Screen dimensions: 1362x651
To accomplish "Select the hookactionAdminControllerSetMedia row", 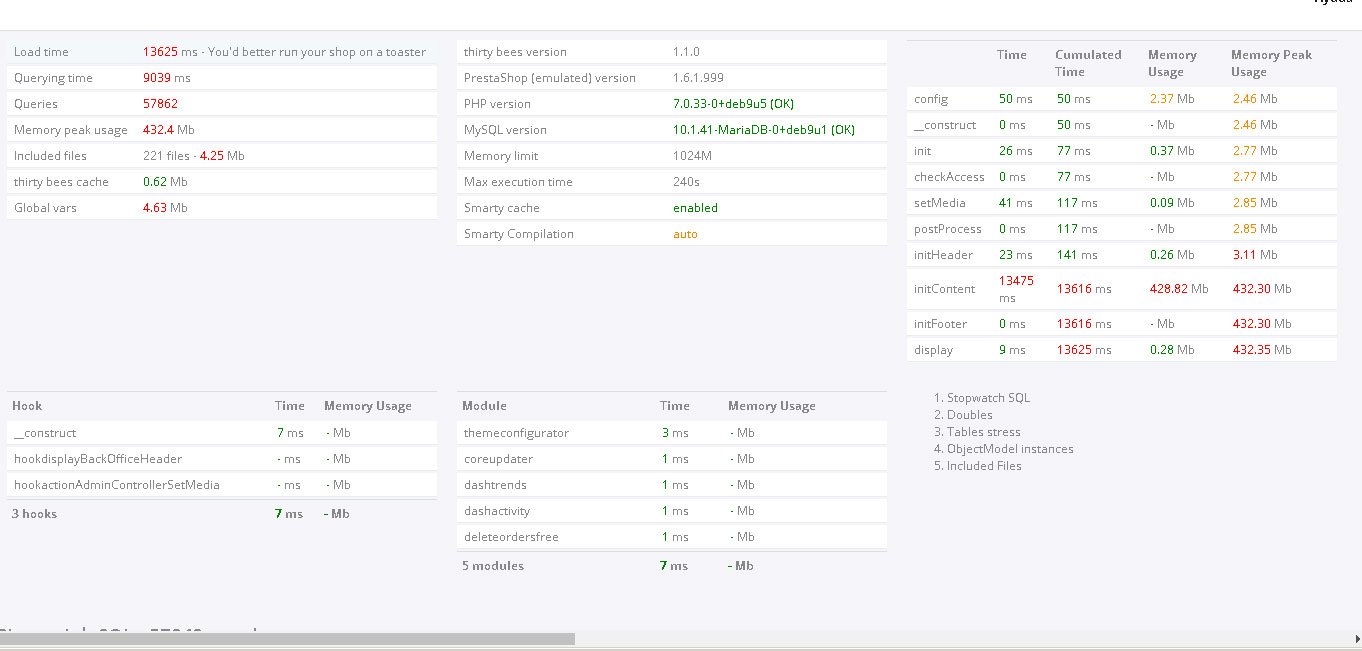I will tap(222, 485).
